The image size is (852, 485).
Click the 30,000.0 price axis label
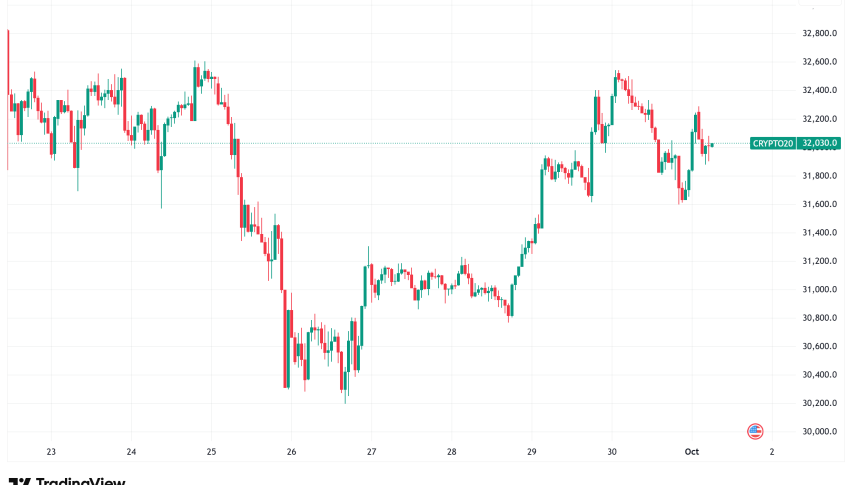[819, 432]
